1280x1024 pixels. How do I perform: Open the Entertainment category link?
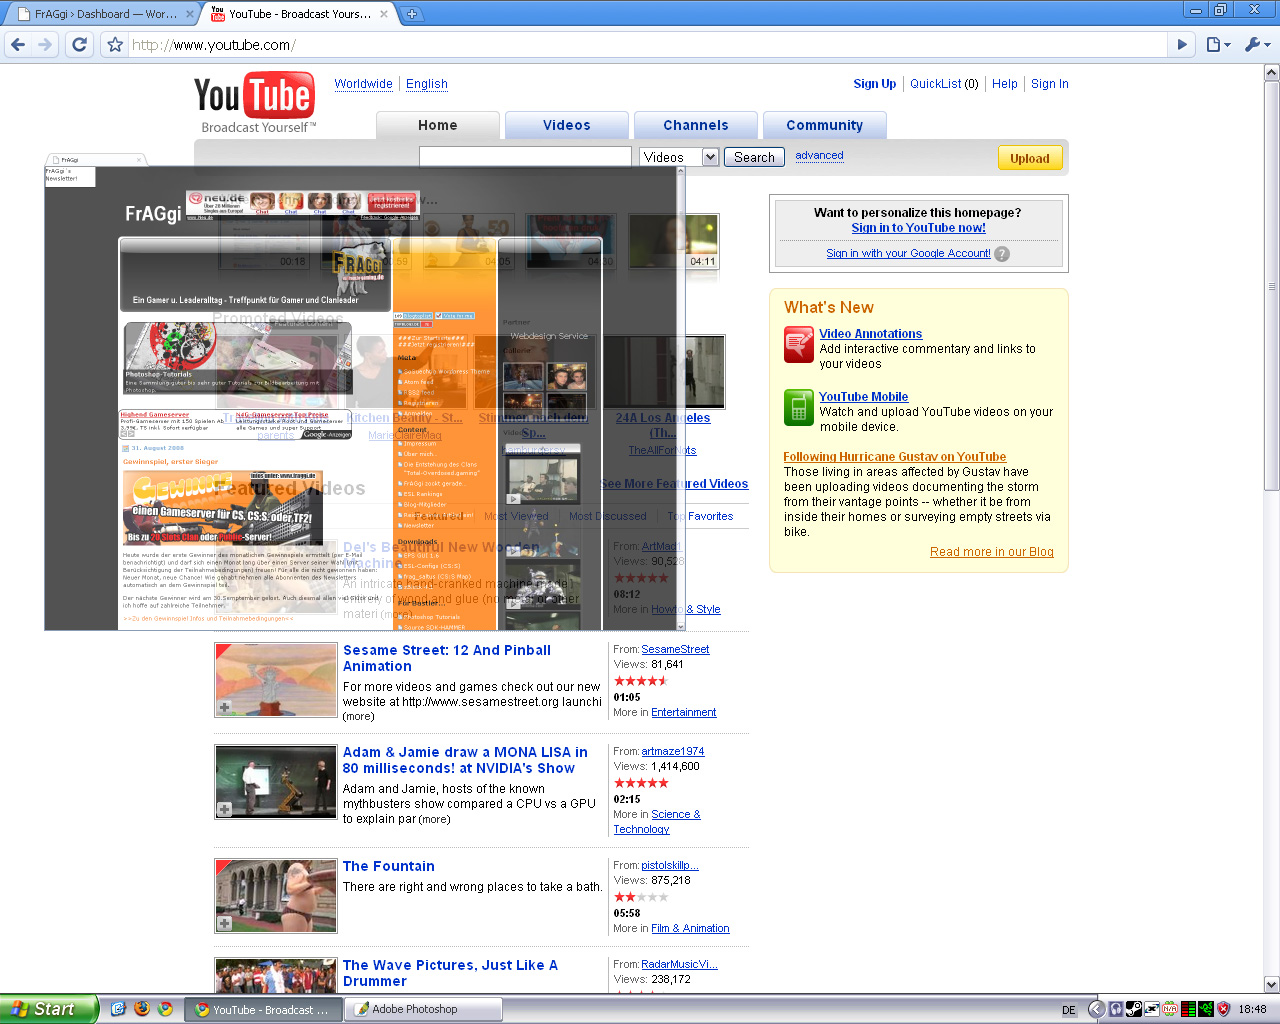pos(684,713)
